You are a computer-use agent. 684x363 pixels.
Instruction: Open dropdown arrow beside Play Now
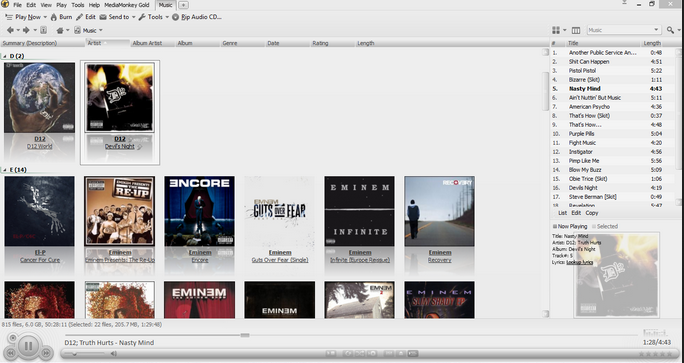click(45, 17)
